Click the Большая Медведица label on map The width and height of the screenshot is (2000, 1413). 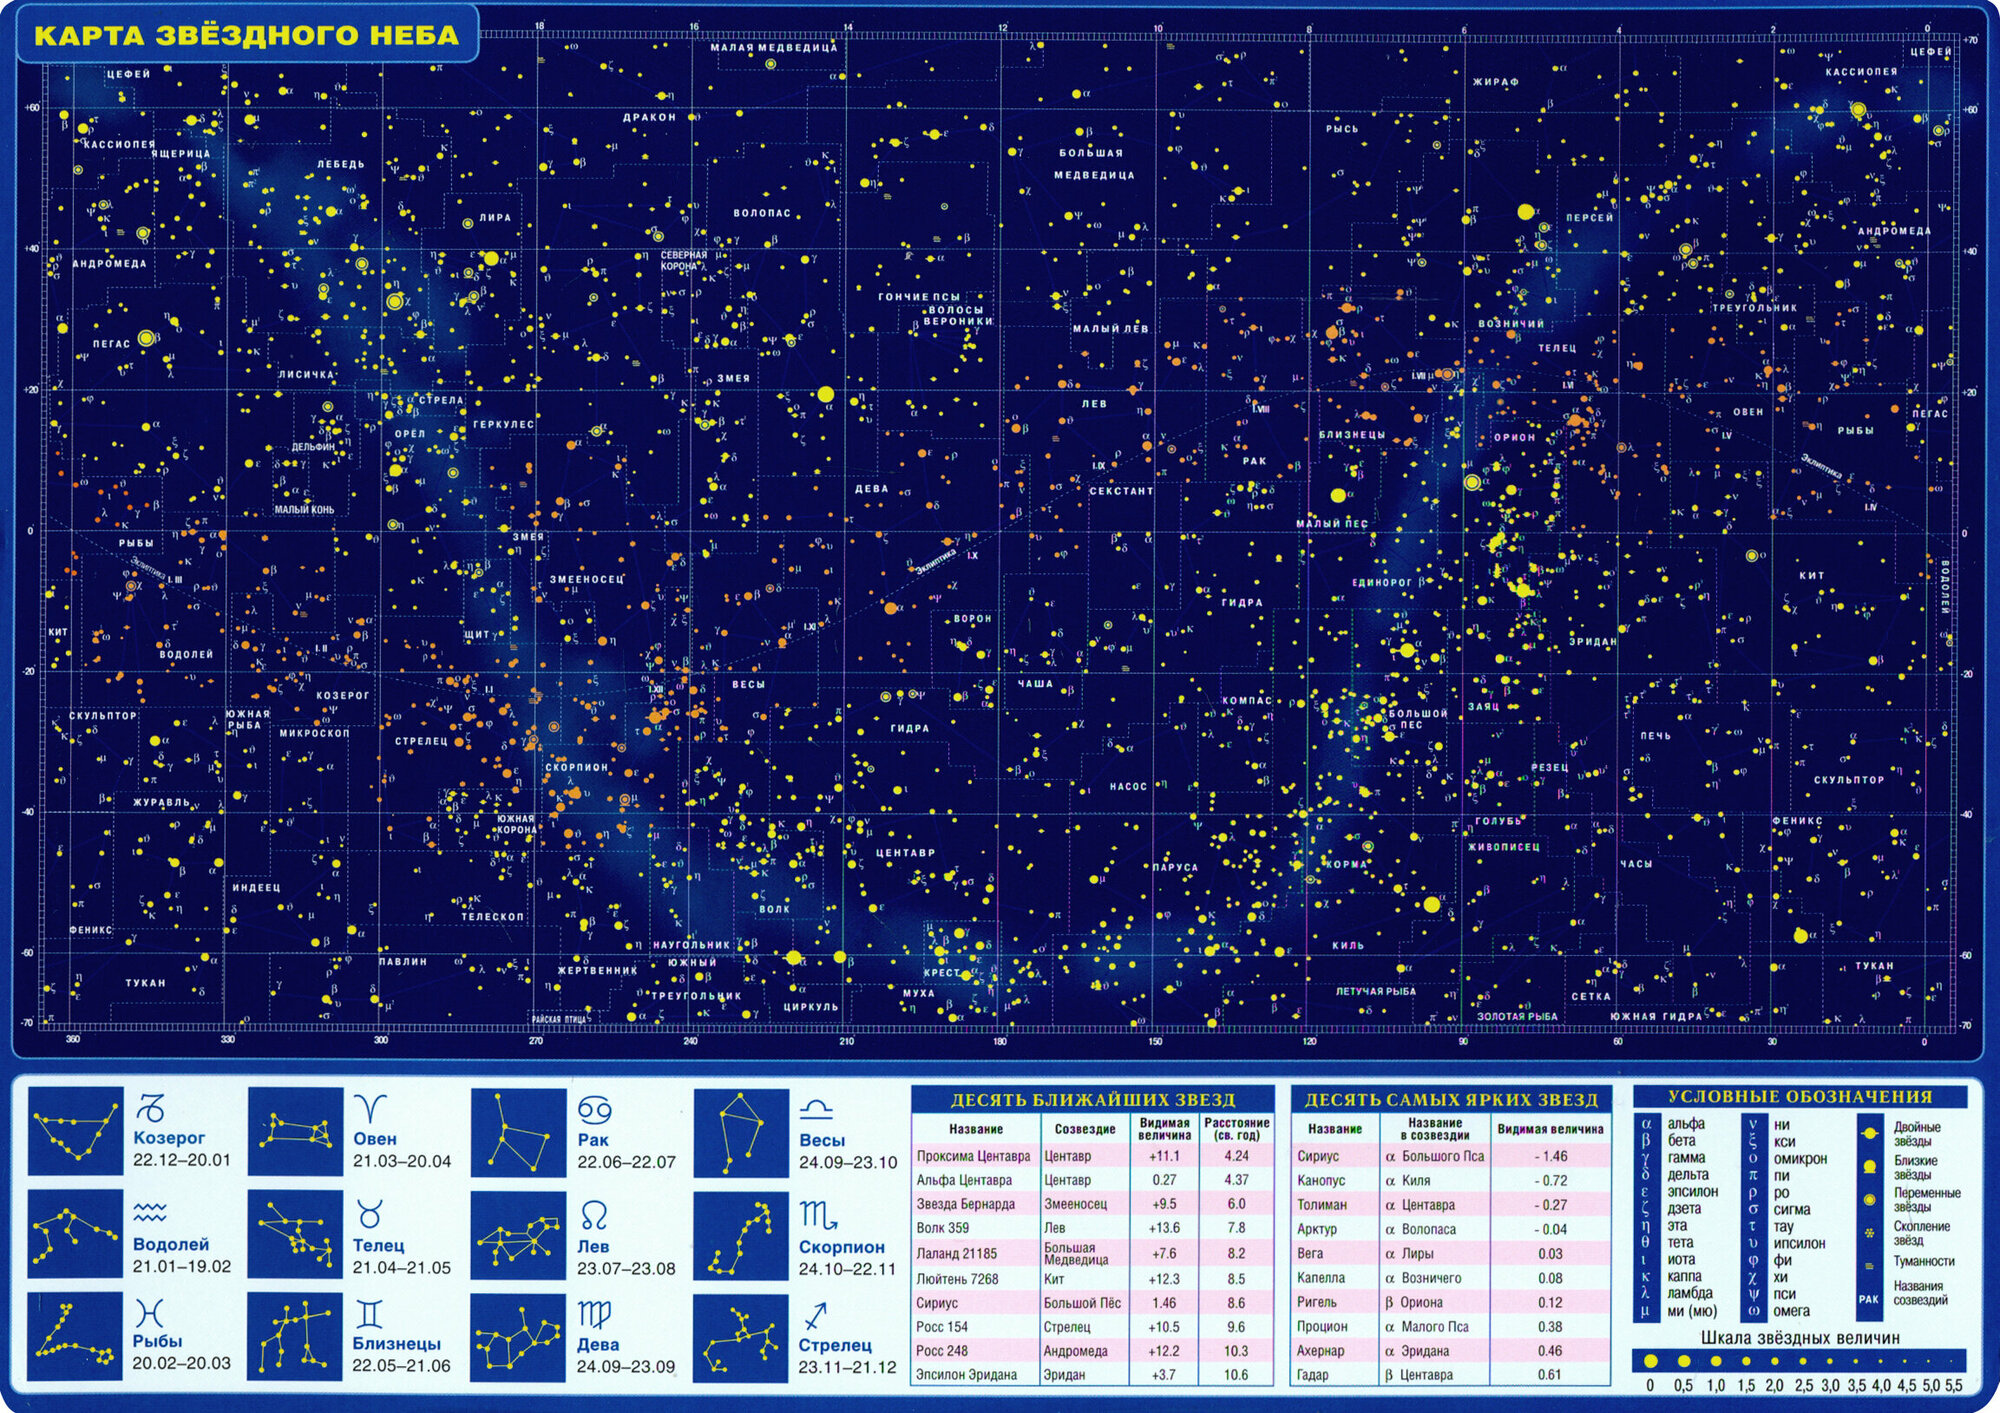coord(1092,164)
